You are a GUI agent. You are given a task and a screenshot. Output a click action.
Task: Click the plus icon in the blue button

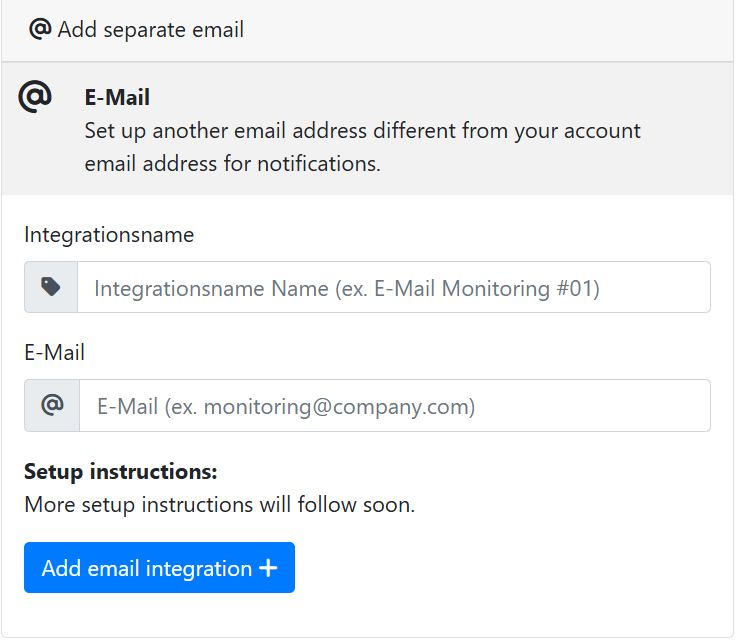[268, 568]
